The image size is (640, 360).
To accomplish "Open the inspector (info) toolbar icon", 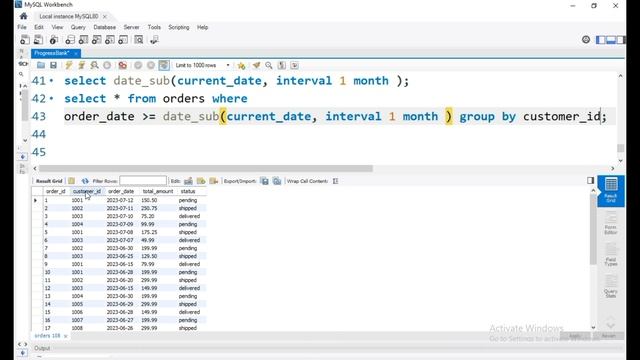I will pyautogui.click(x=53, y=40).
